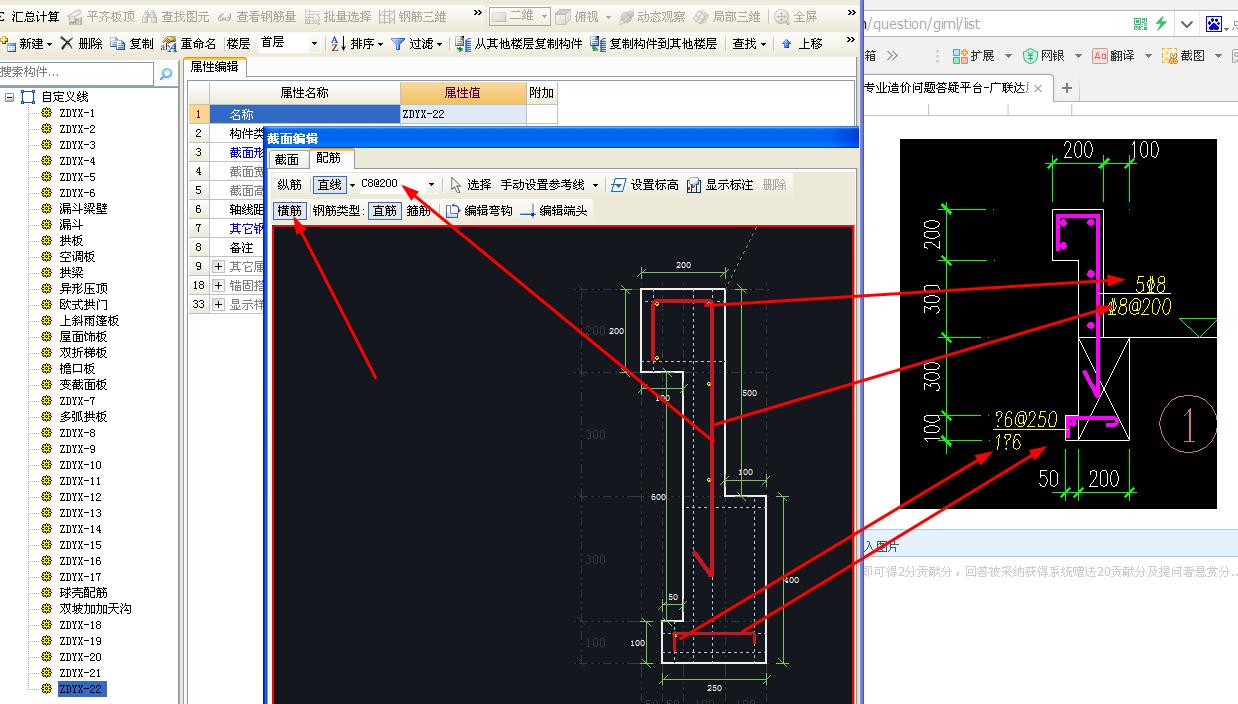The image size is (1238, 704).
Task: Select ZDYX-22 in the component tree
Action: (x=80, y=689)
